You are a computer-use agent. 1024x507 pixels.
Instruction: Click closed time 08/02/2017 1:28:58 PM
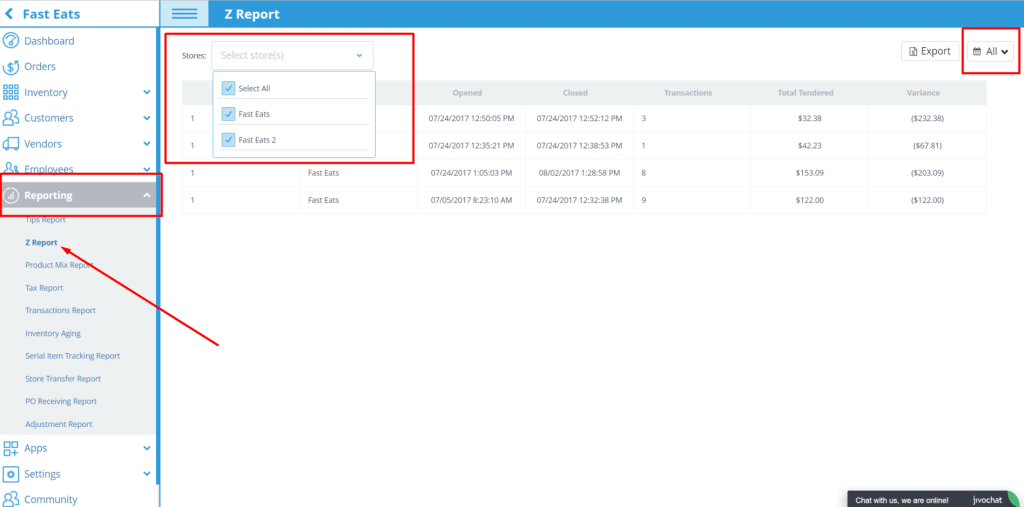point(579,173)
